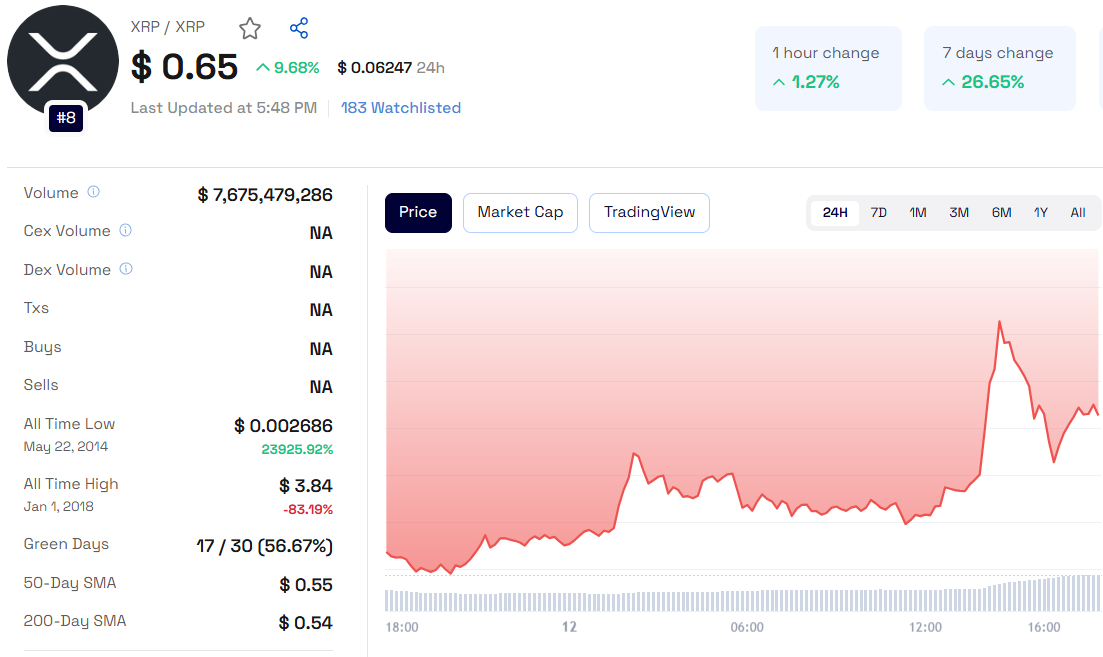Click the All Time Low $ 0.002686
Viewport: 1103px width, 657px height.
pyautogui.click(x=283, y=426)
